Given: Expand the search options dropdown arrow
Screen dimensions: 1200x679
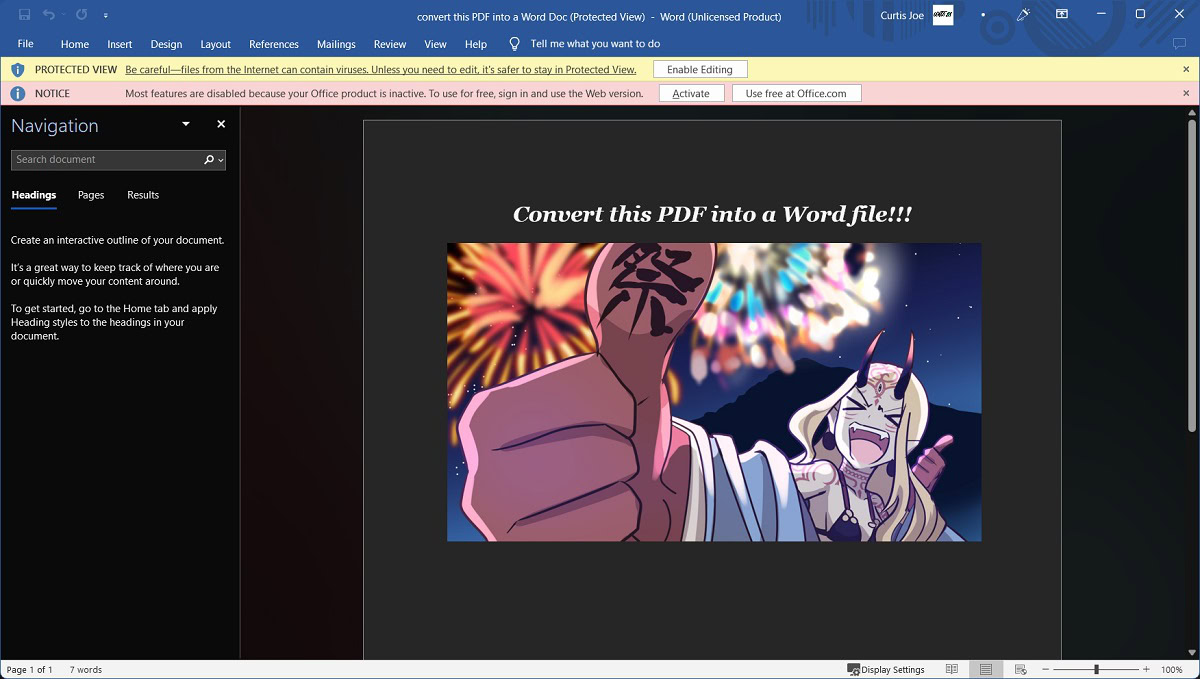Looking at the screenshot, I should pyautogui.click(x=221, y=160).
